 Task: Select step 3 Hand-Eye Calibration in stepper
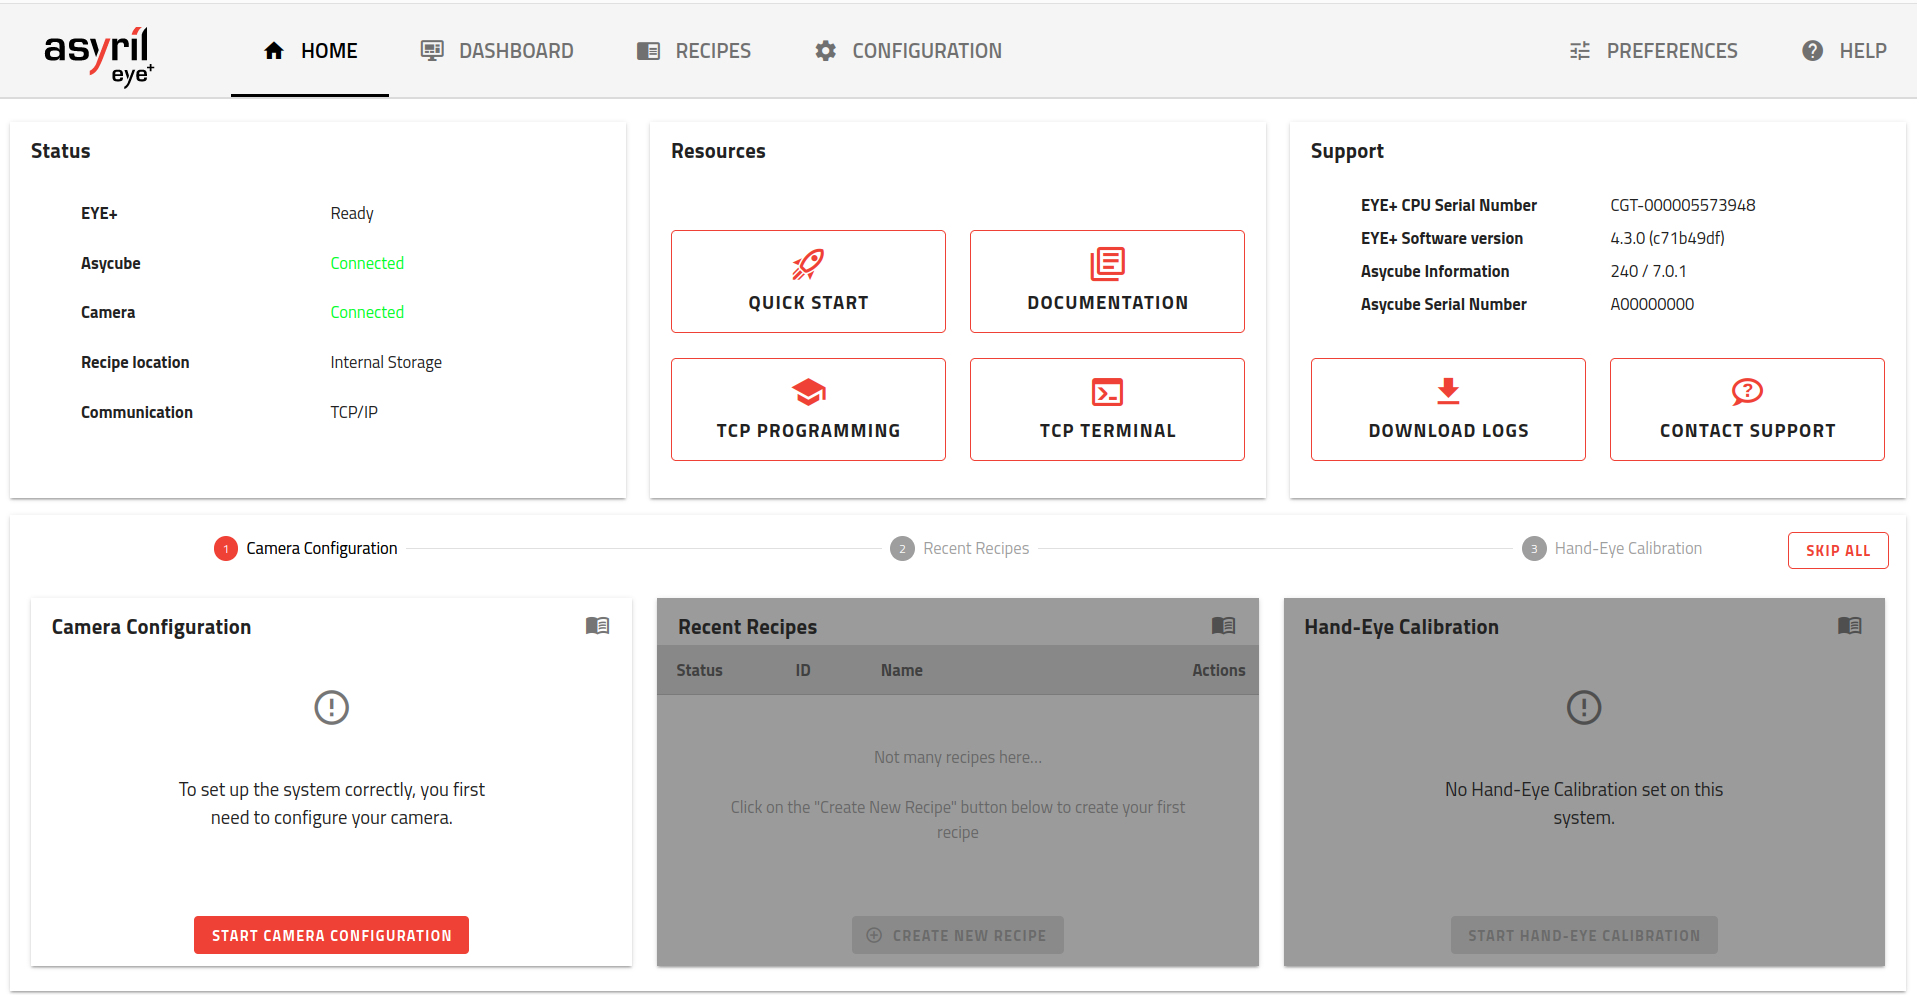pyautogui.click(x=1612, y=549)
